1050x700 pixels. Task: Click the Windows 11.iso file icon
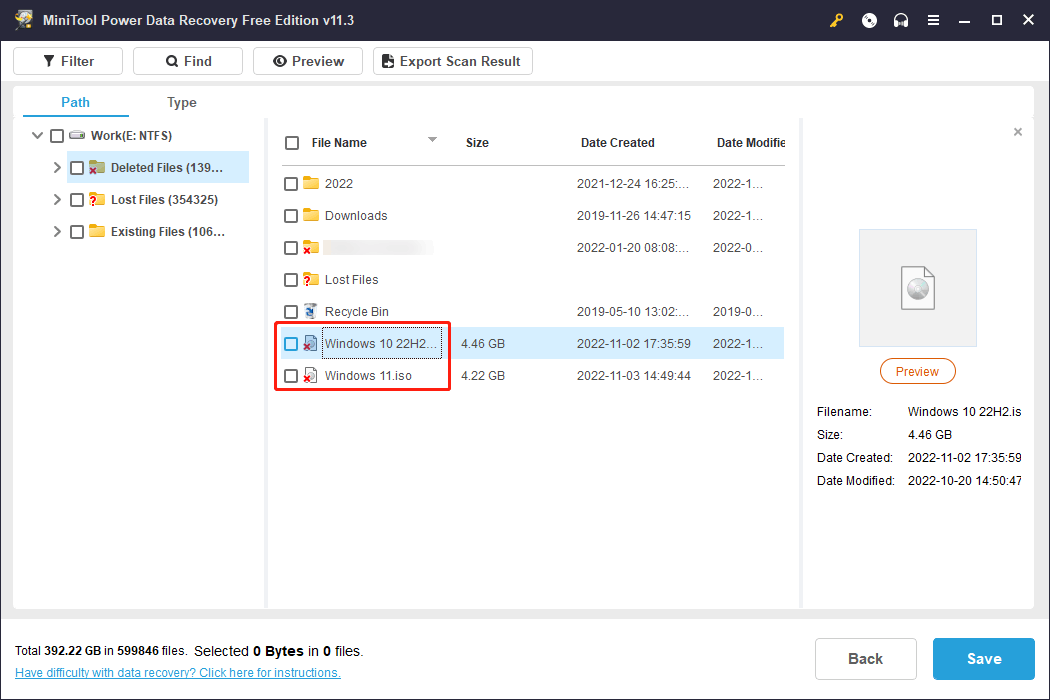tap(310, 376)
